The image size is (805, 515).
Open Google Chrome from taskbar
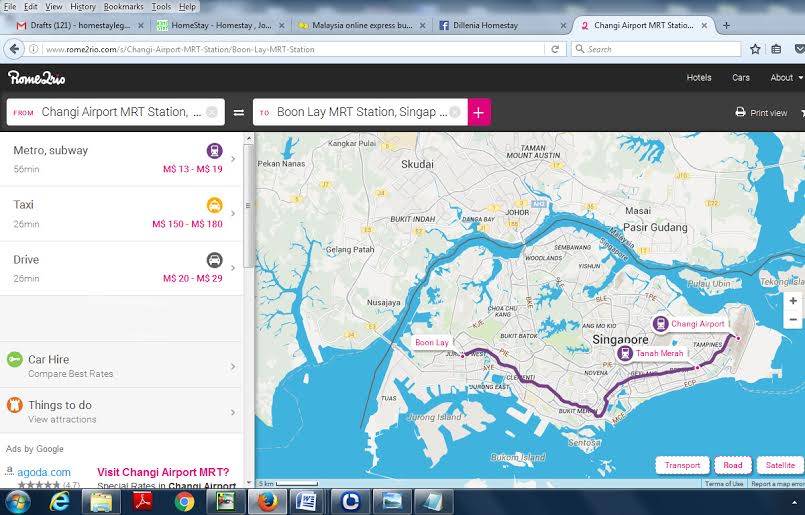click(184, 502)
